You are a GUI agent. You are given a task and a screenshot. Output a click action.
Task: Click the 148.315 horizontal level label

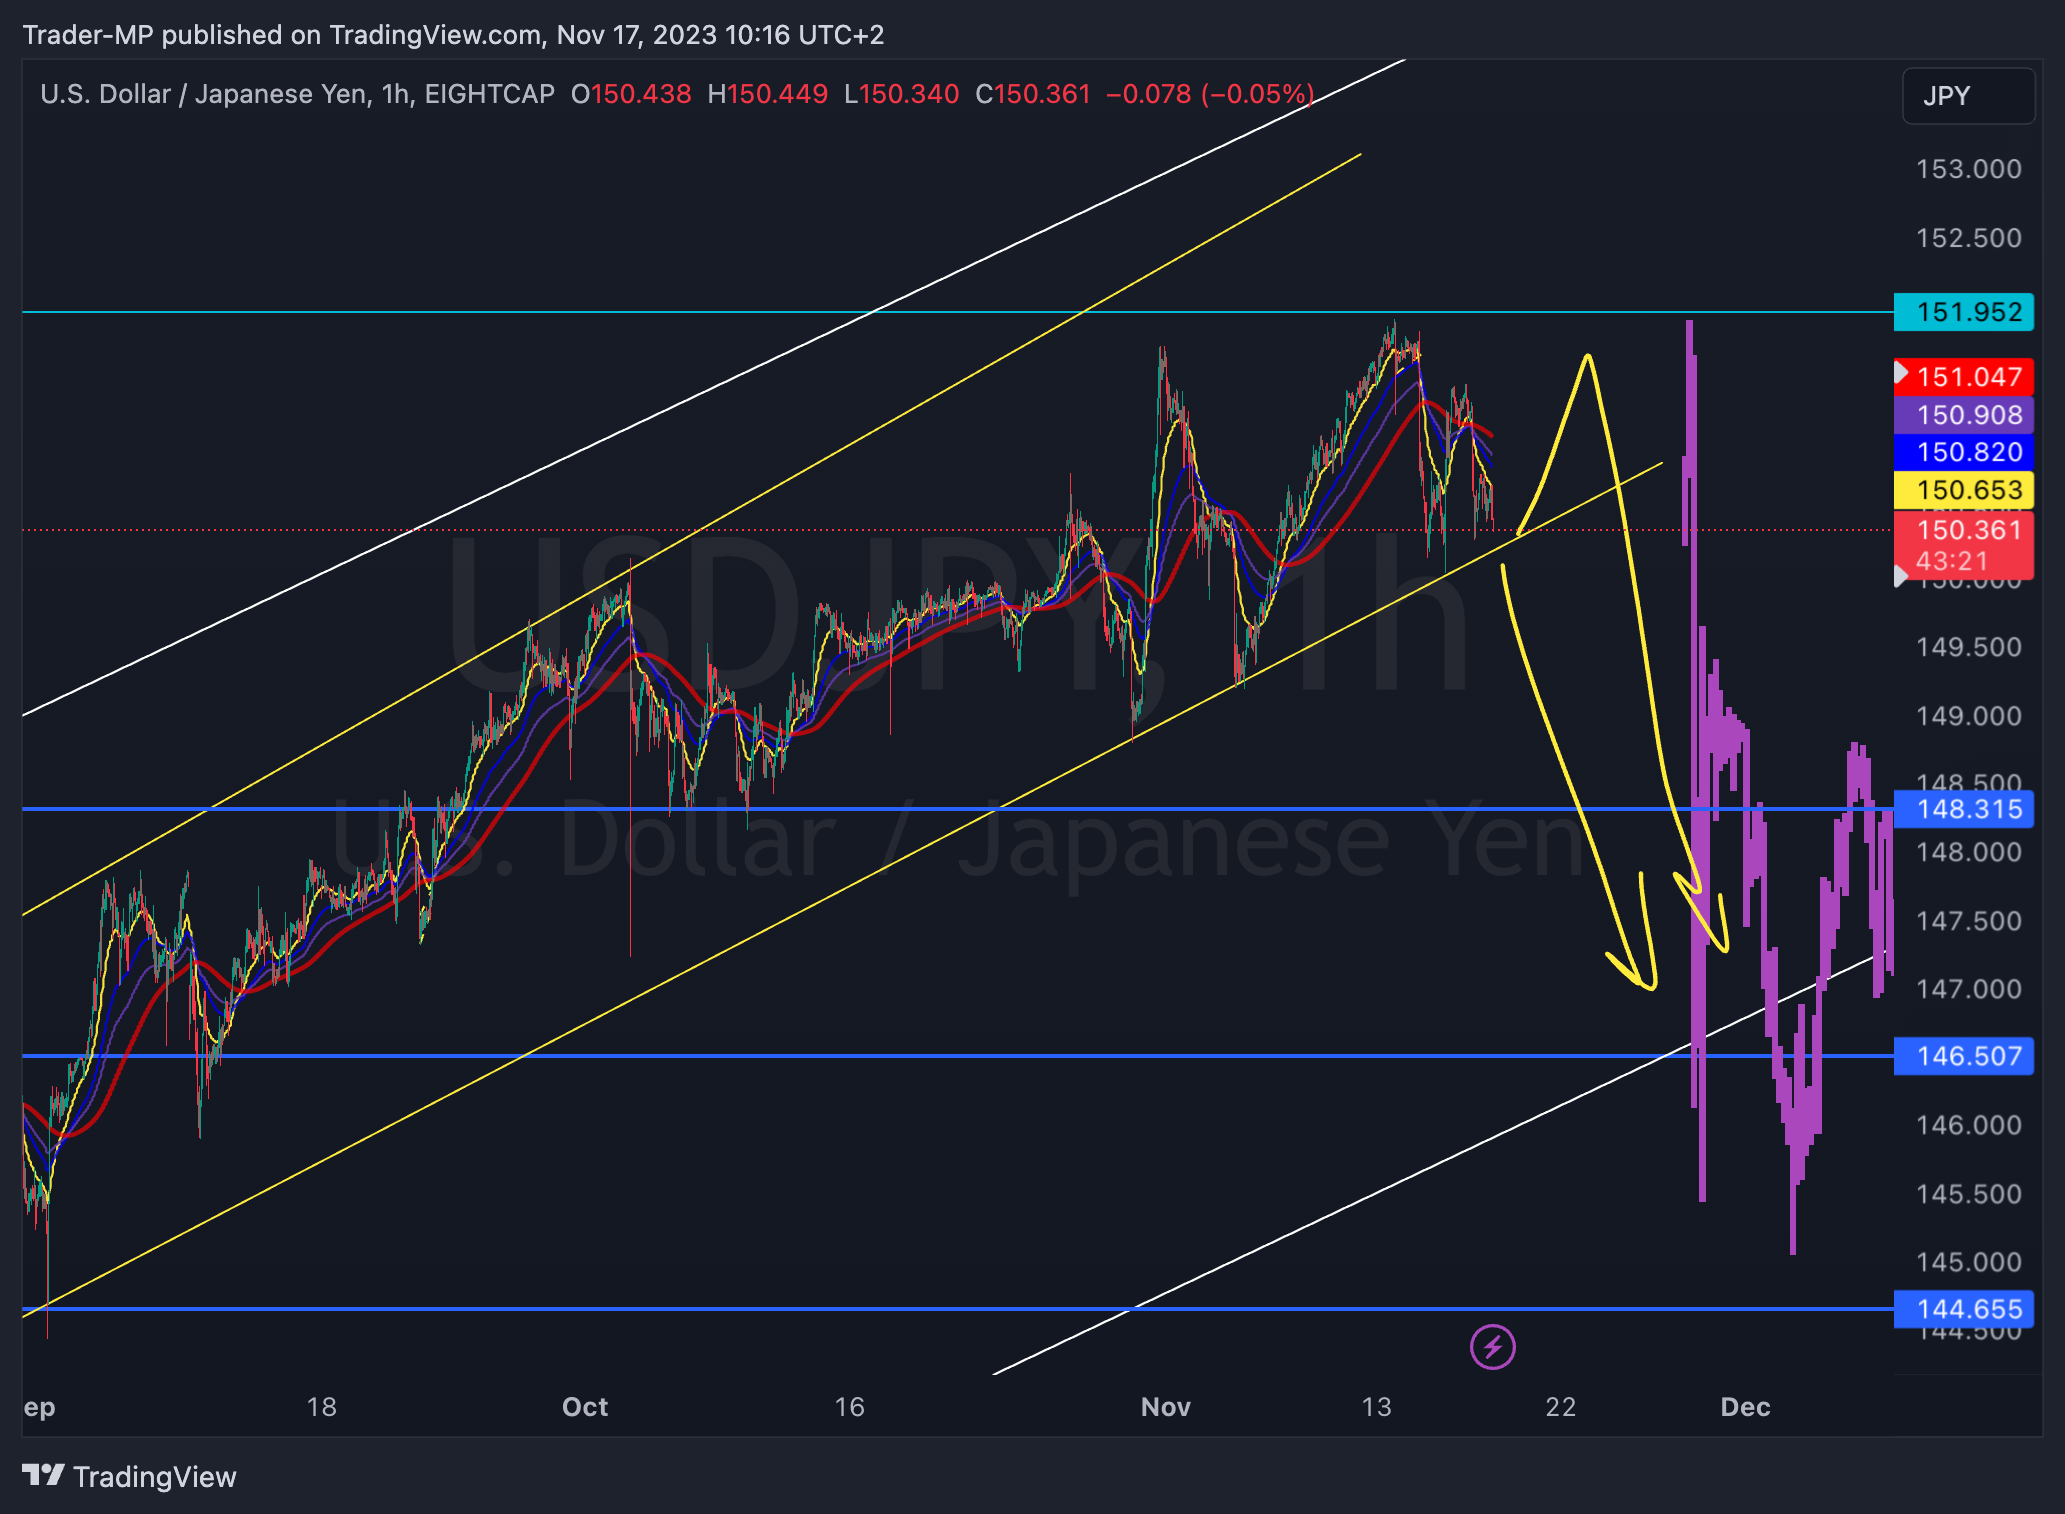pyautogui.click(x=1964, y=809)
